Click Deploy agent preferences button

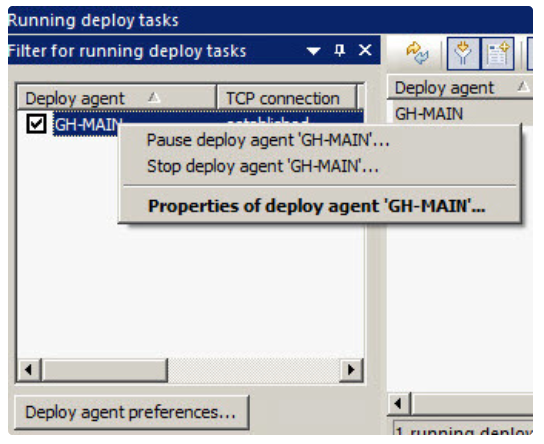[131, 413]
